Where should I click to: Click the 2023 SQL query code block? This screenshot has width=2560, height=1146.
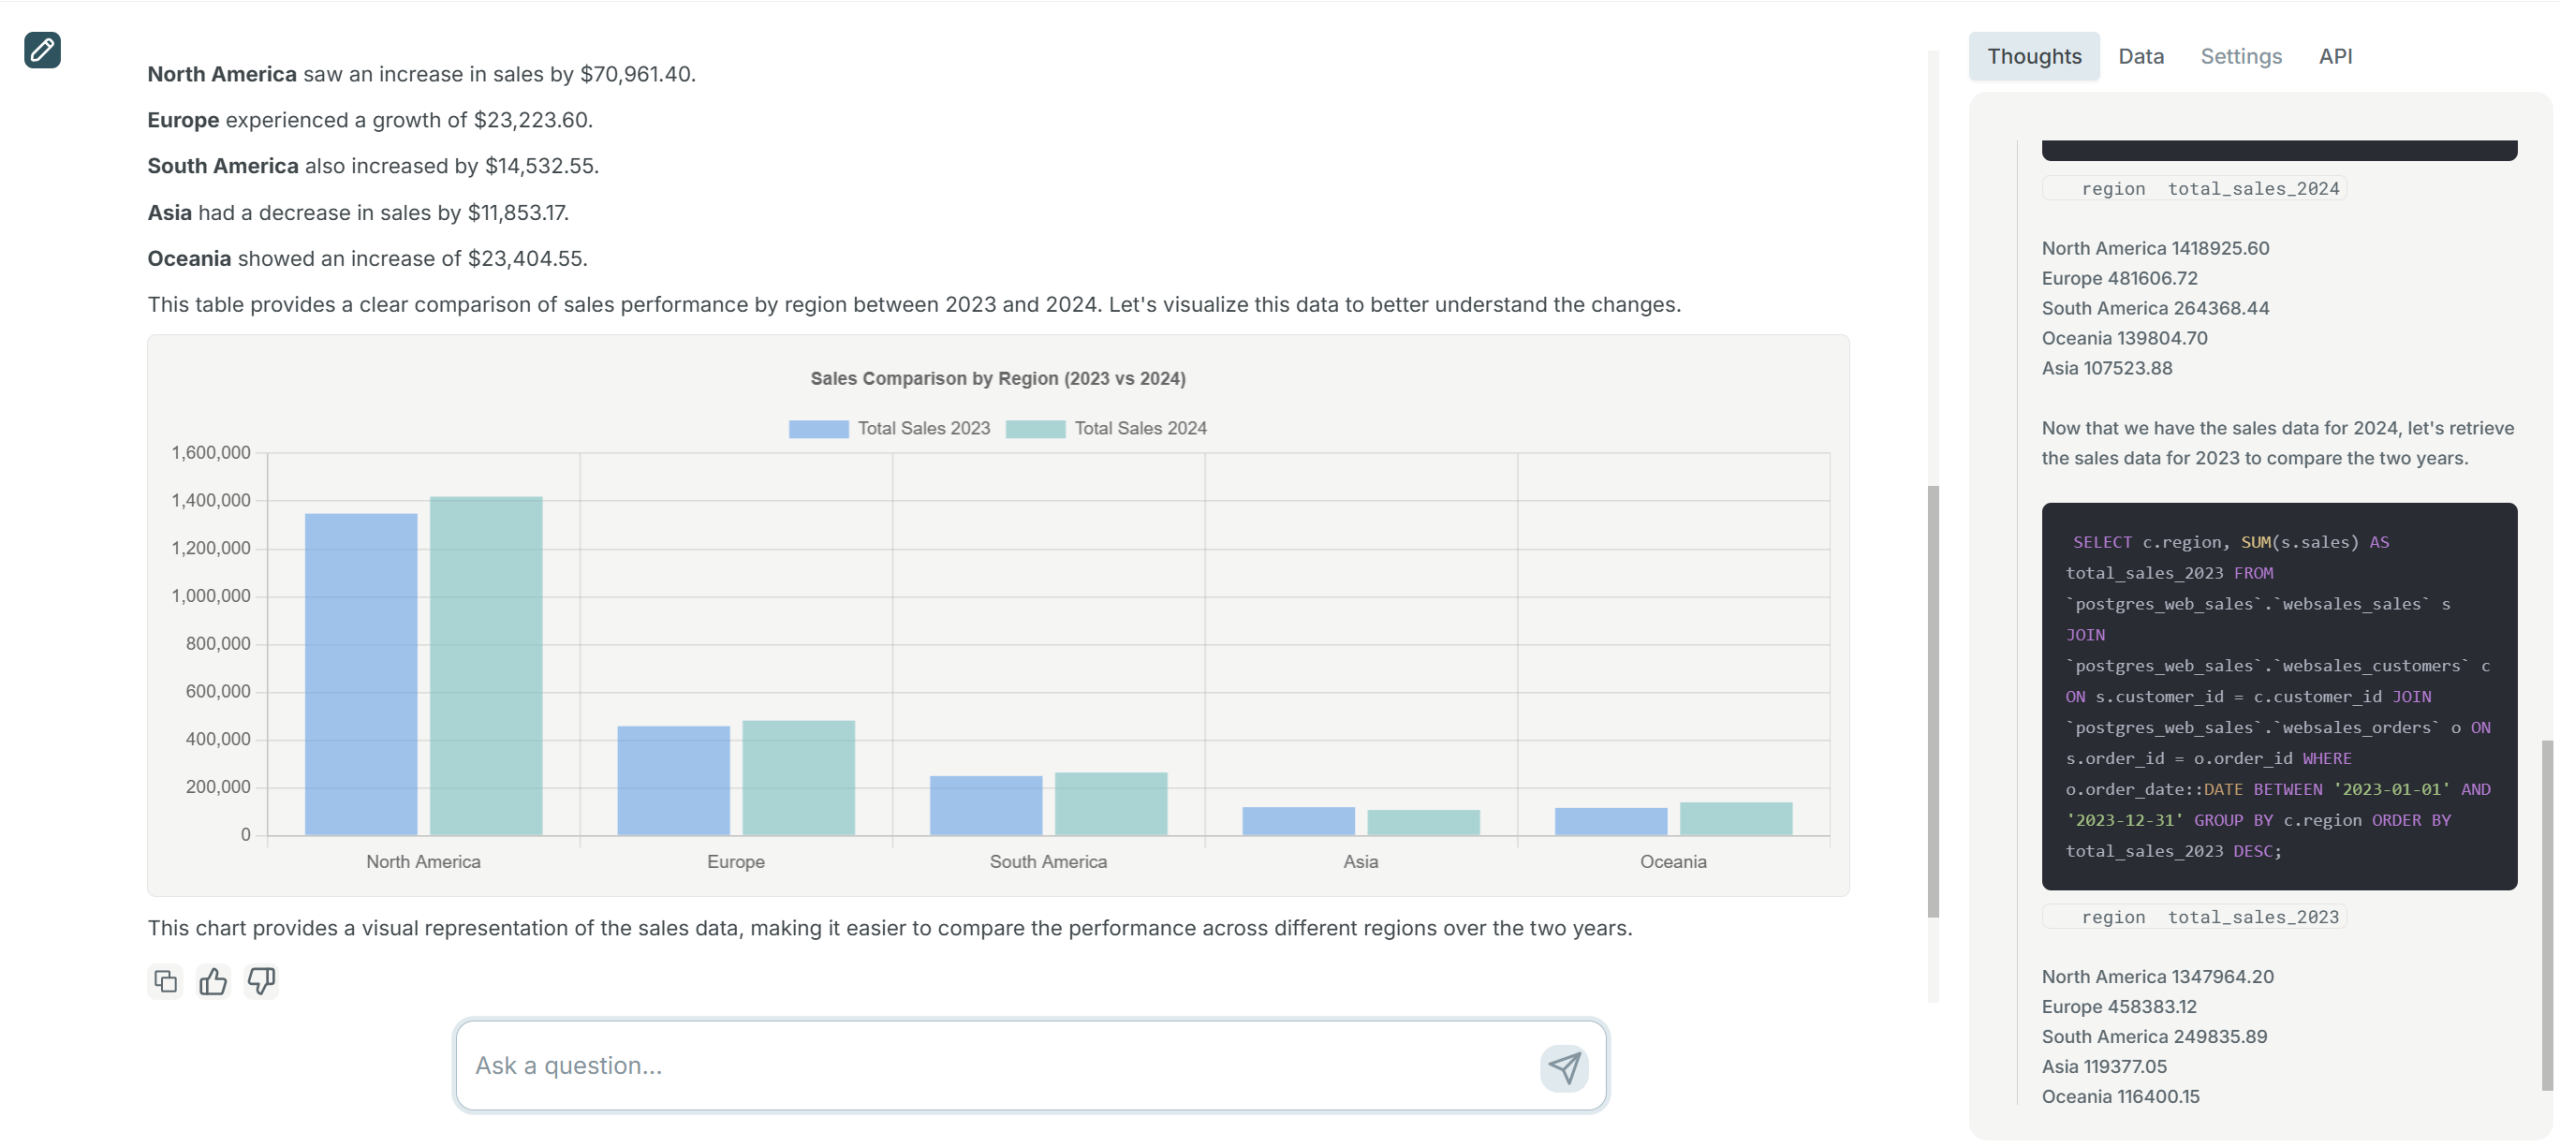2278,696
